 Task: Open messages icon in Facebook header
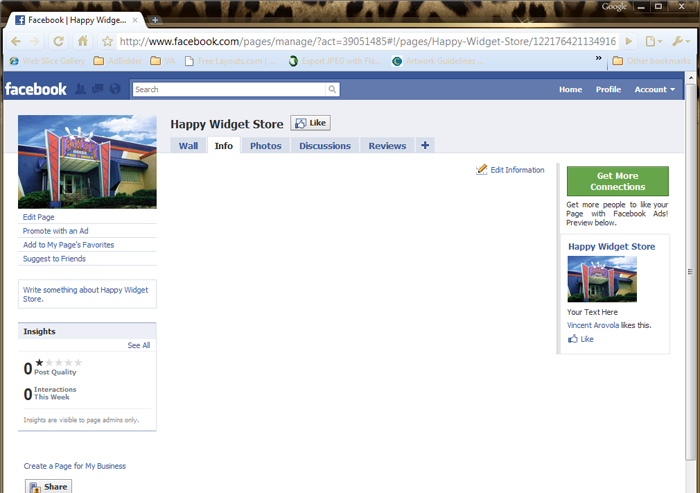[98, 89]
